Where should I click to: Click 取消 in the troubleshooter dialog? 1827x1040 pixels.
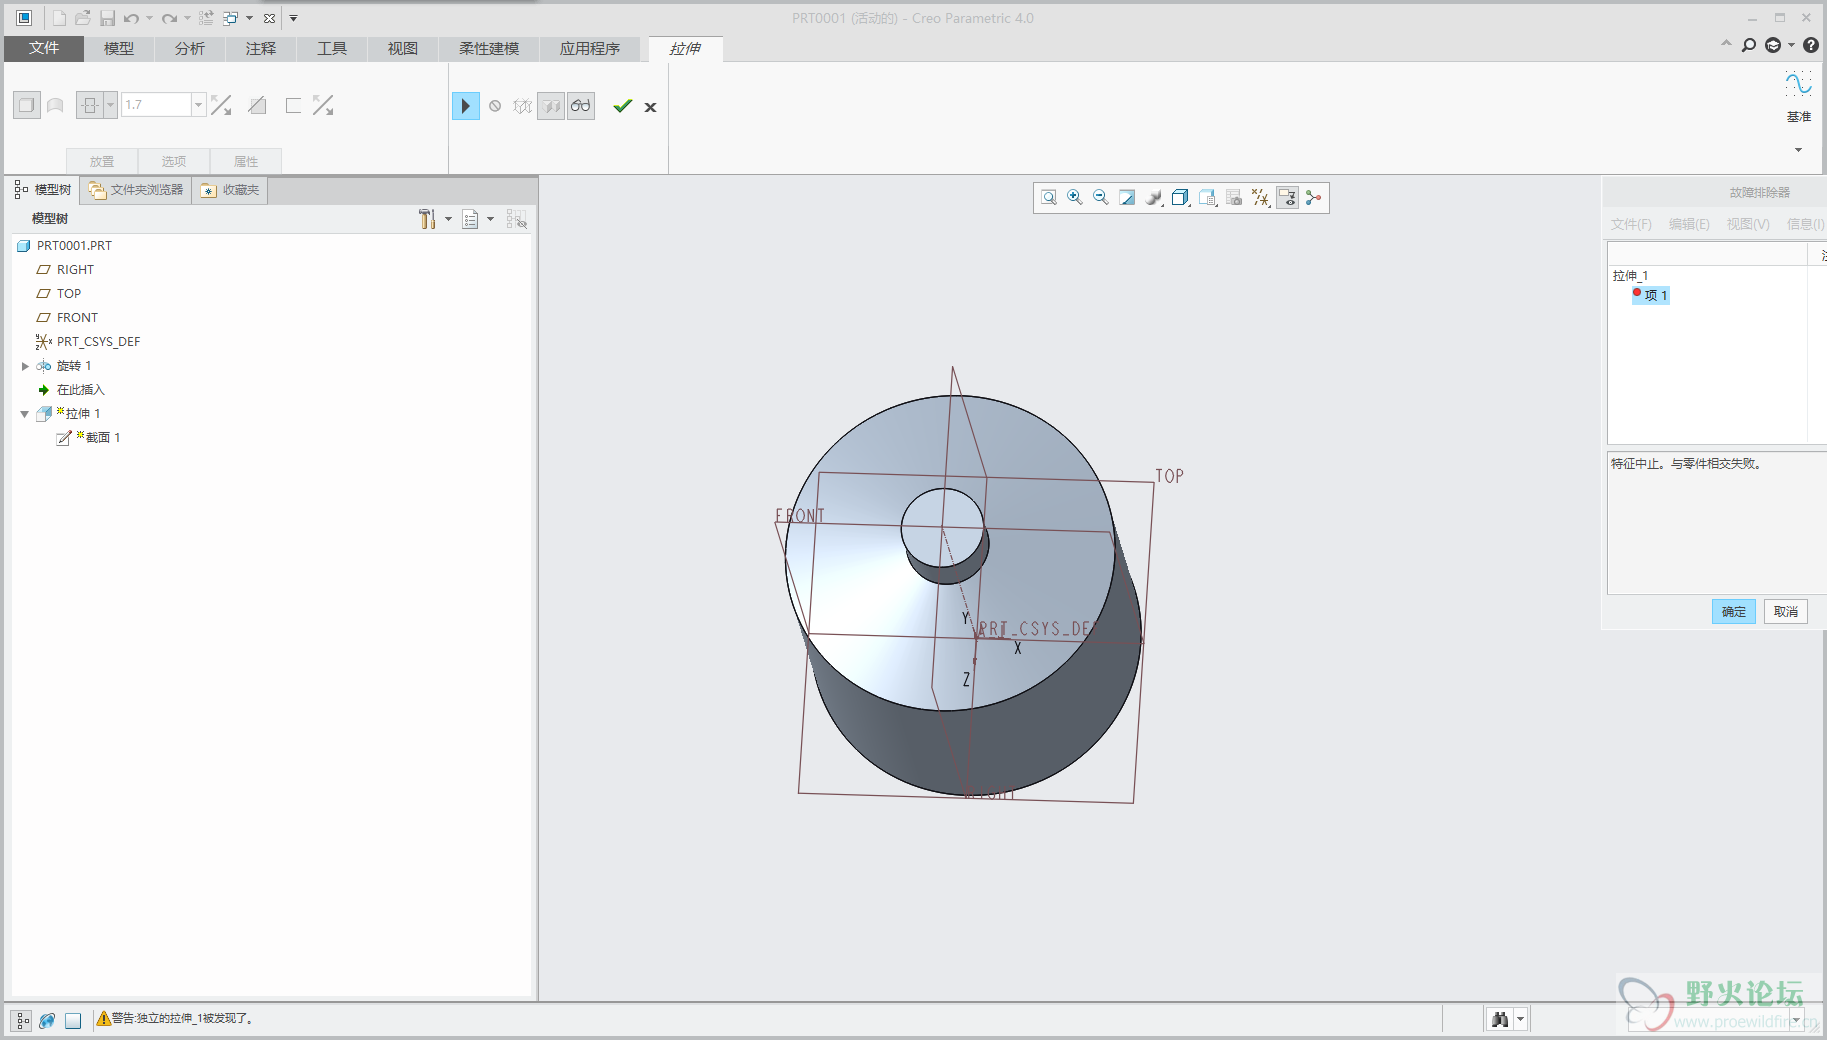coord(1786,612)
